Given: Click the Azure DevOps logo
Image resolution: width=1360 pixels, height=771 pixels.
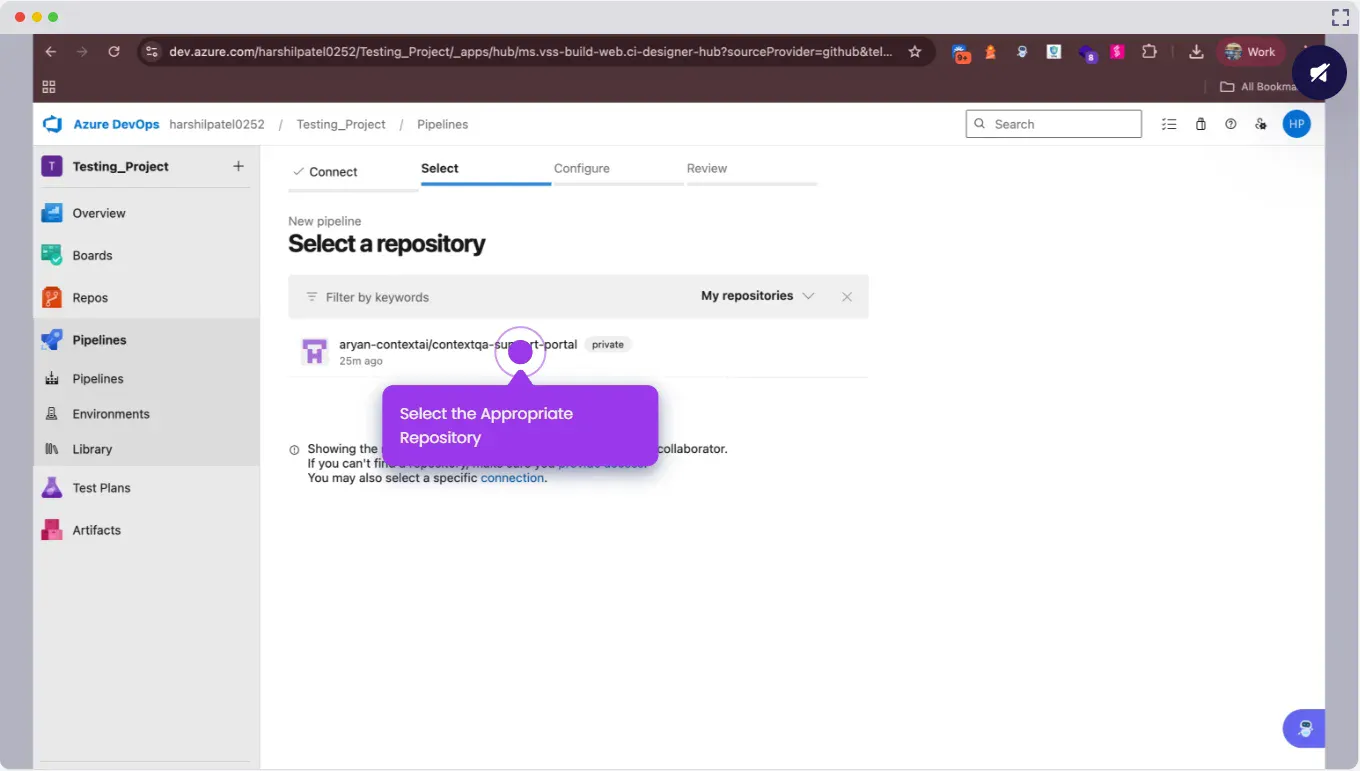Looking at the screenshot, I should [x=52, y=124].
